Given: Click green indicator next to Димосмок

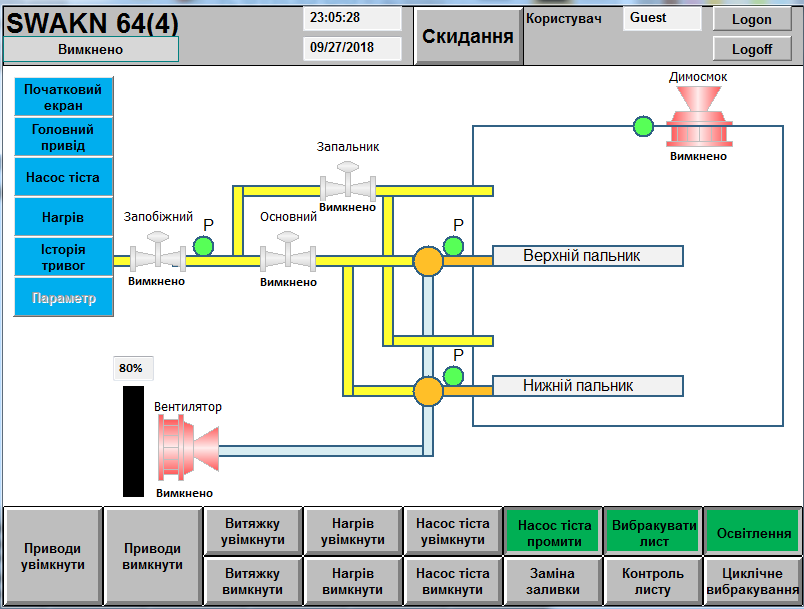Looking at the screenshot, I should tap(644, 126).
